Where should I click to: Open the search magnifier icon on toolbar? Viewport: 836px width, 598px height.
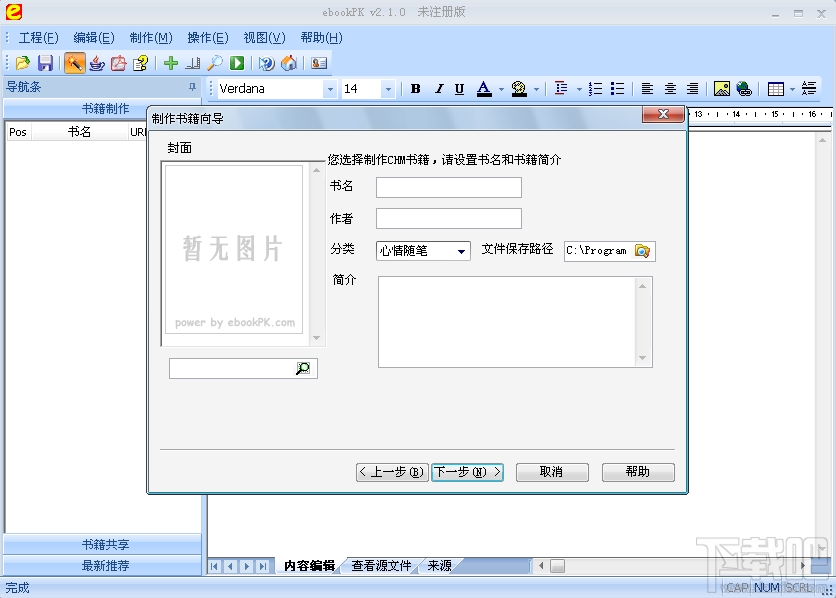coord(212,63)
